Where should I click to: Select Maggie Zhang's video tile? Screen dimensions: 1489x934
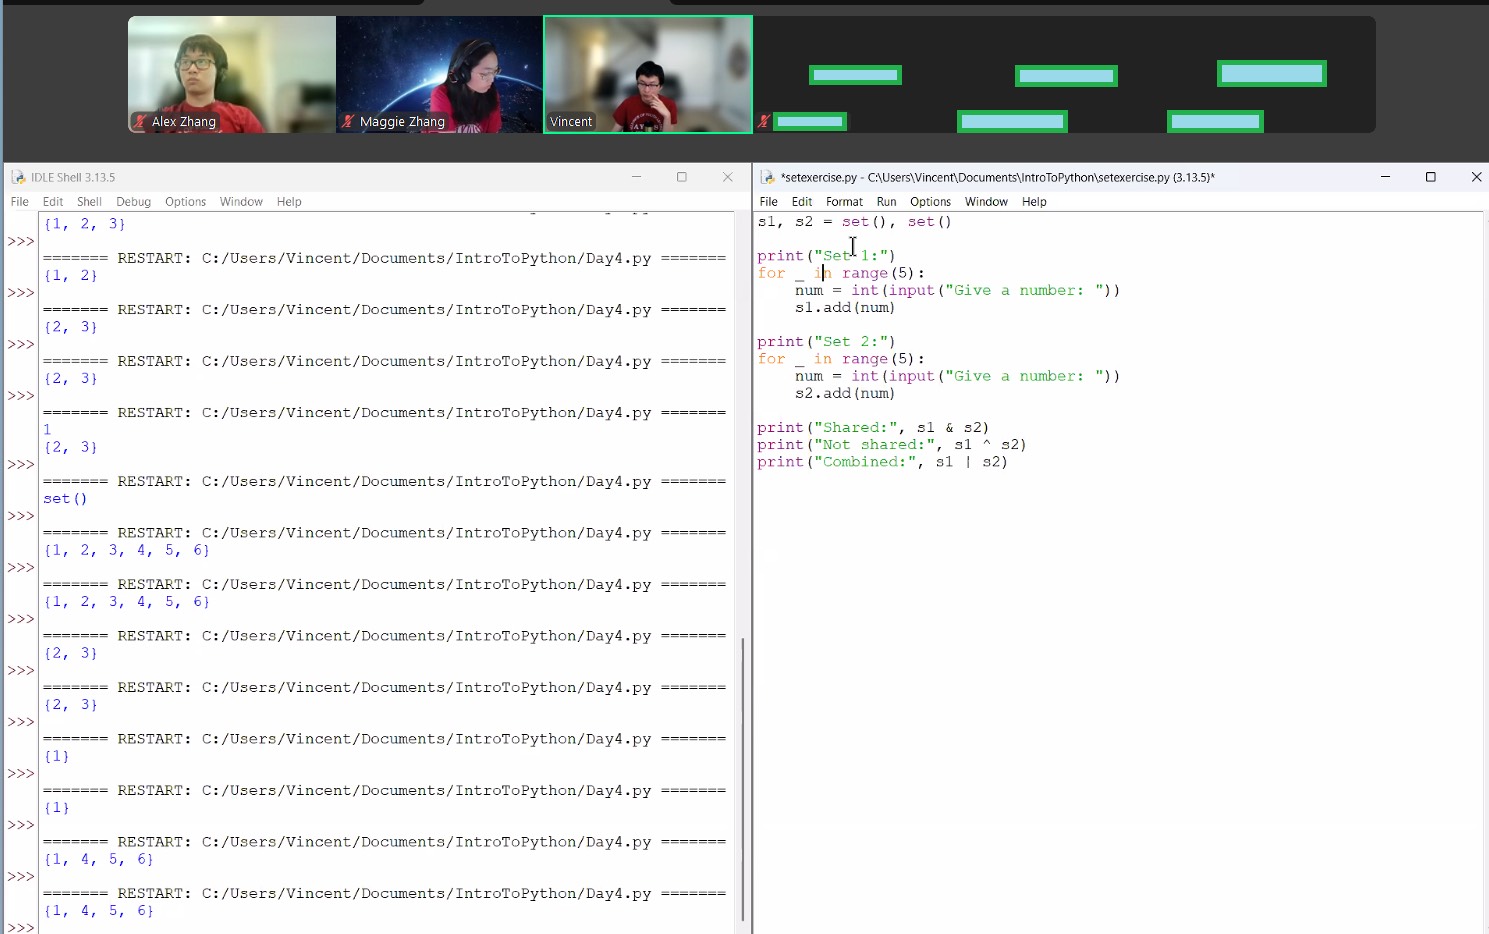440,75
